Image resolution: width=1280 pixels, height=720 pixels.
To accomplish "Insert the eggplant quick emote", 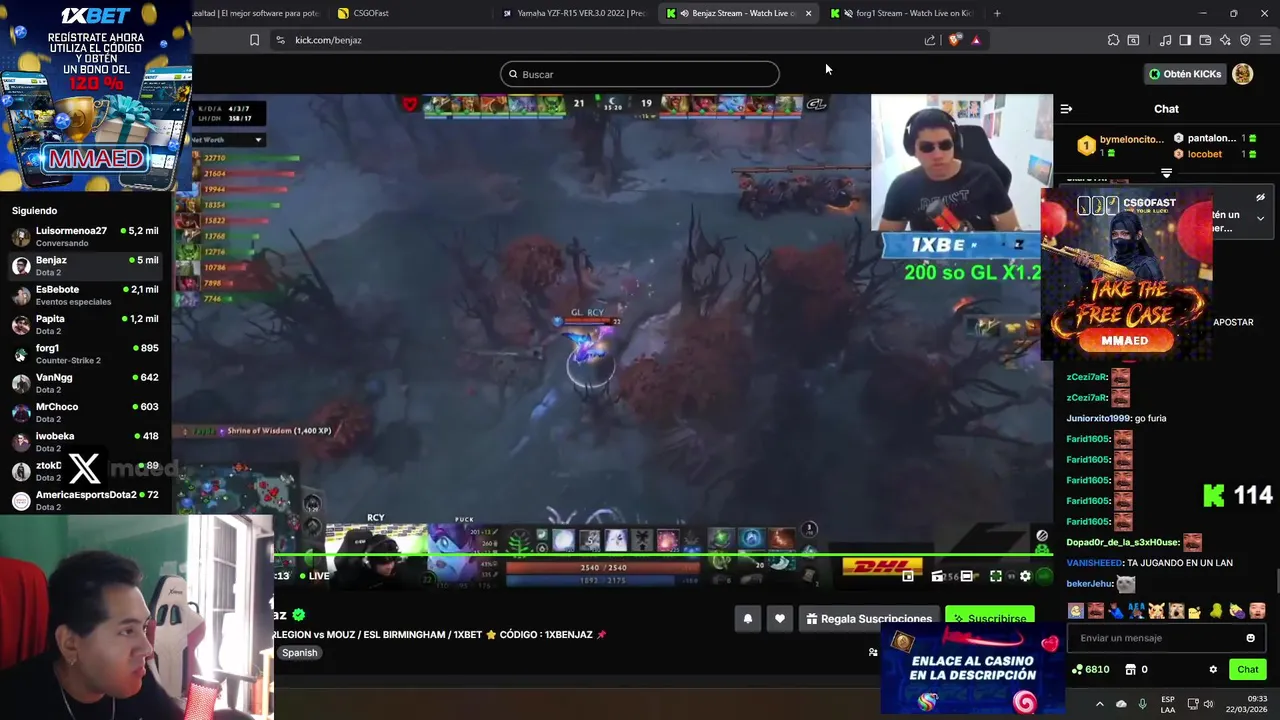I will click(1237, 610).
